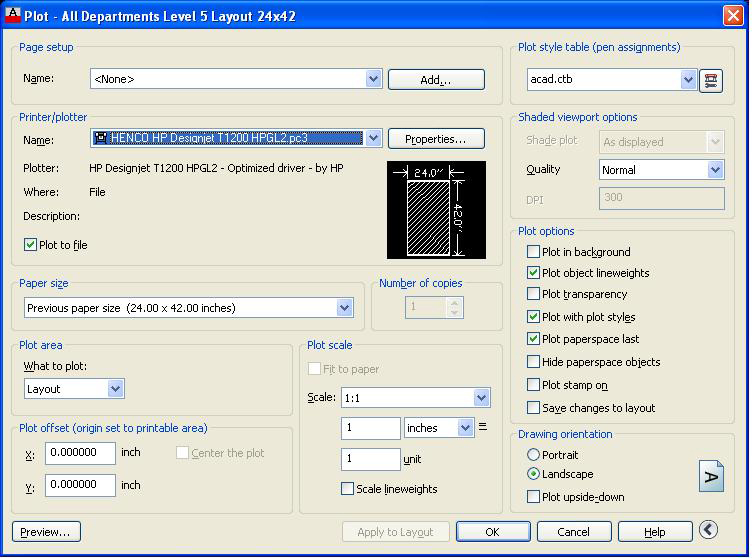
Task: Click the X plot offset field
Action: (80, 453)
